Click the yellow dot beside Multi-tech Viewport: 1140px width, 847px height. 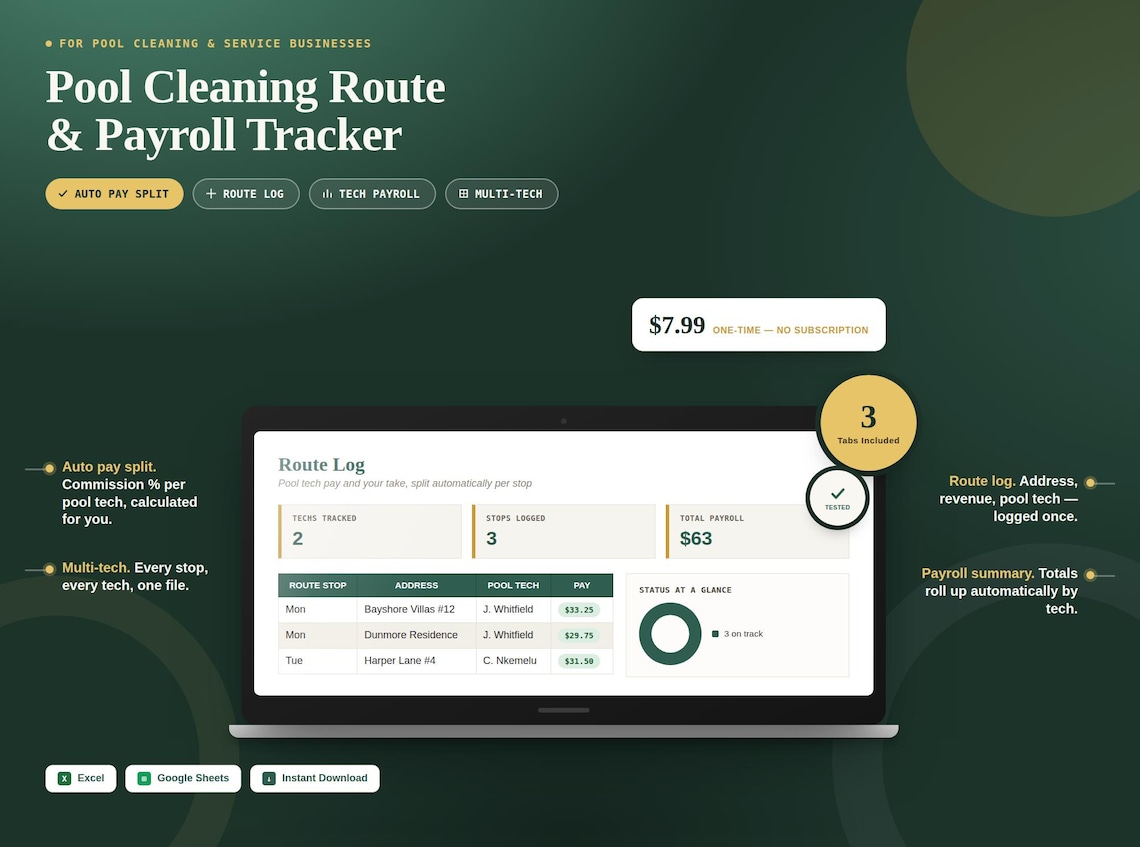[49, 569]
